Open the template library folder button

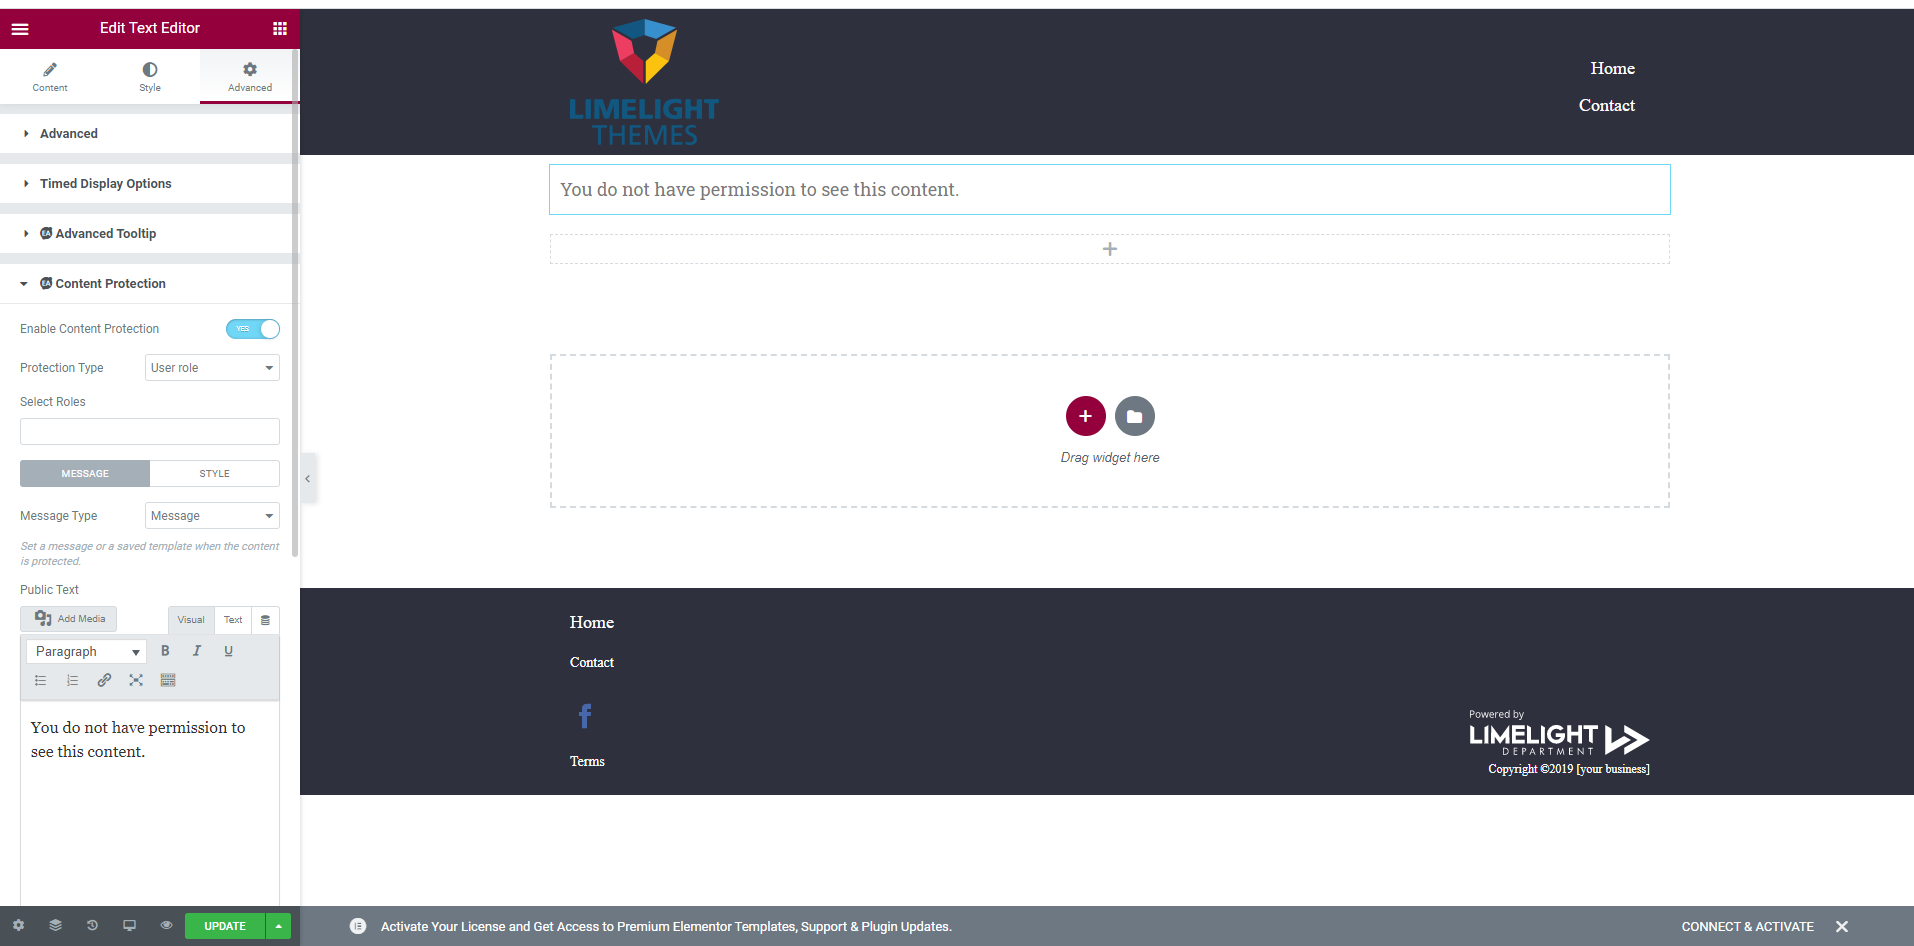(1134, 416)
